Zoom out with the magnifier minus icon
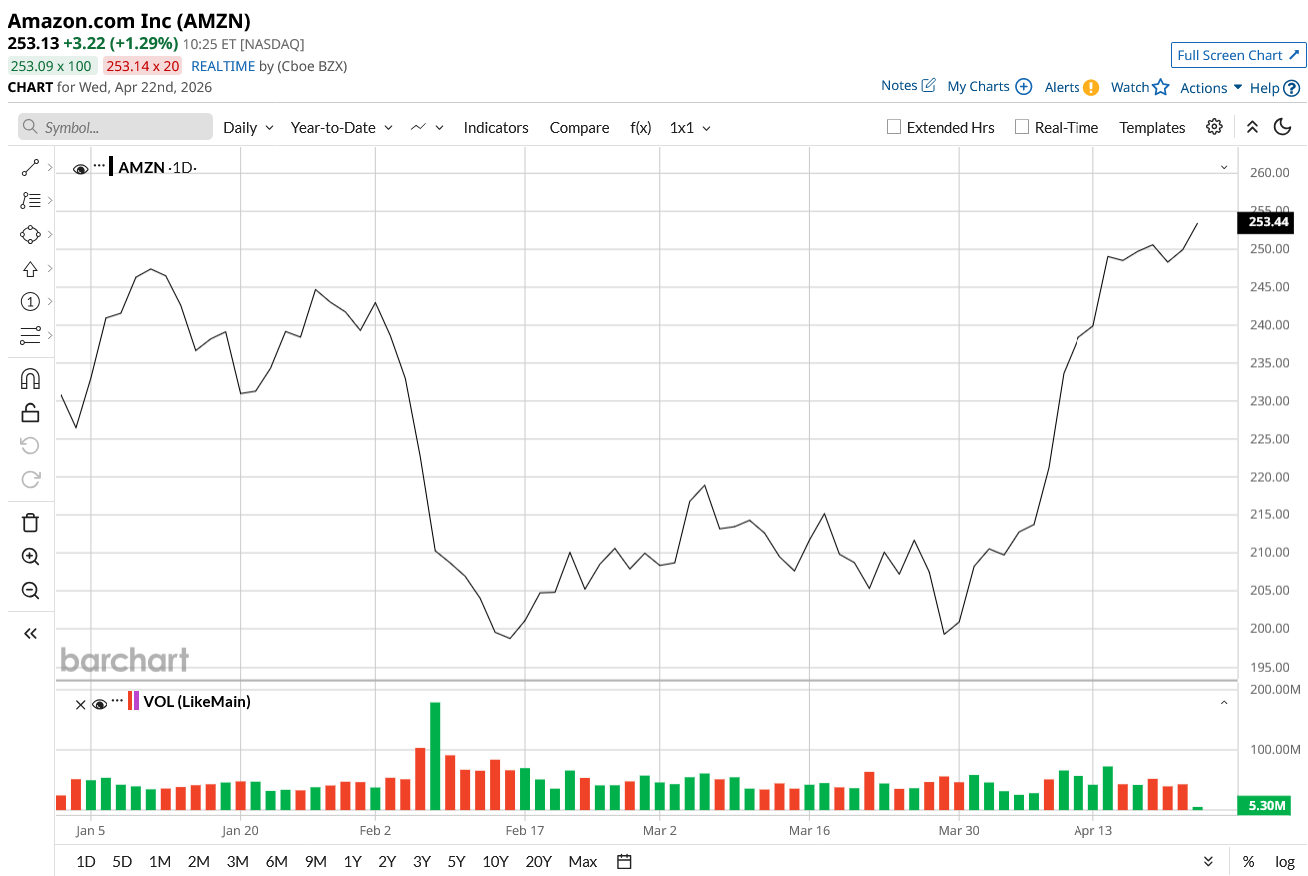This screenshot has width=1308, height=876. coord(30,590)
